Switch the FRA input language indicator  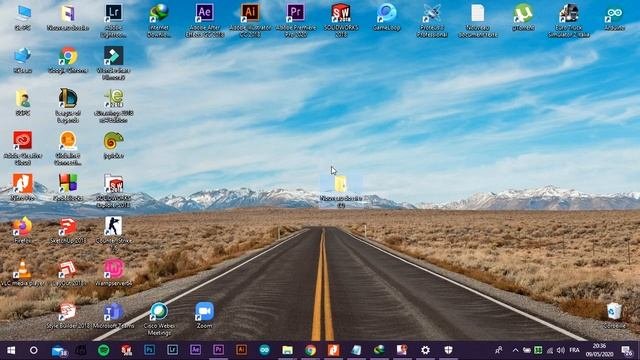[574, 350]
